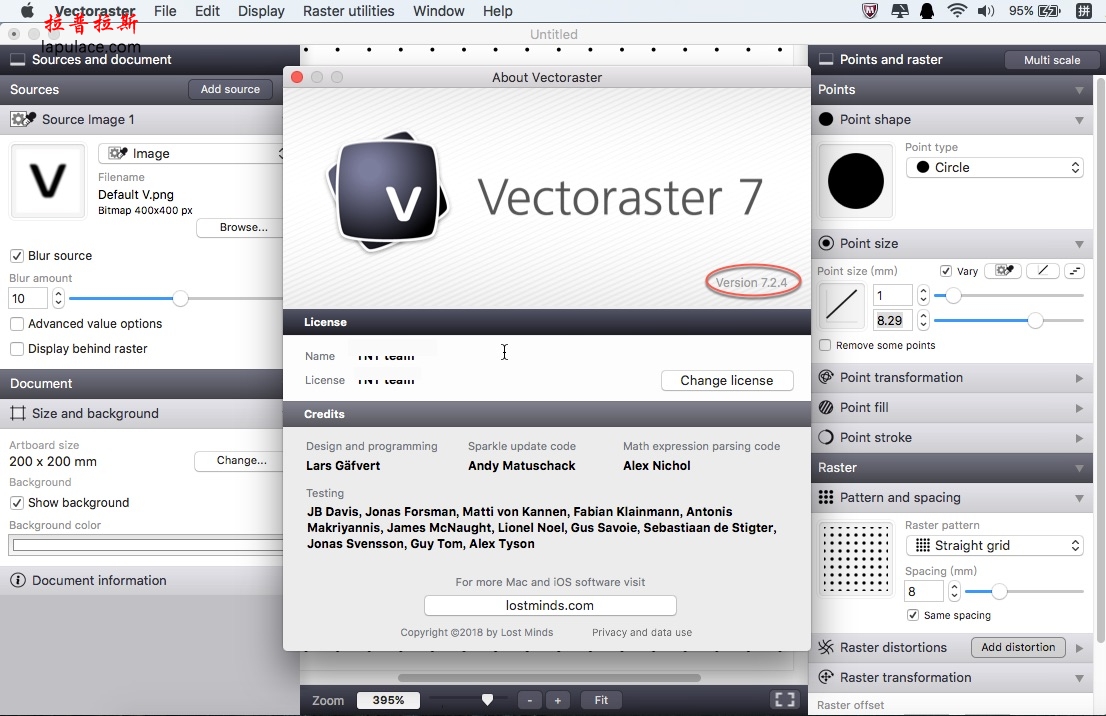1106x716 pixels.
Task: Collapse the Pattern and spacing section arrow
Action: tap(1079, 498)
